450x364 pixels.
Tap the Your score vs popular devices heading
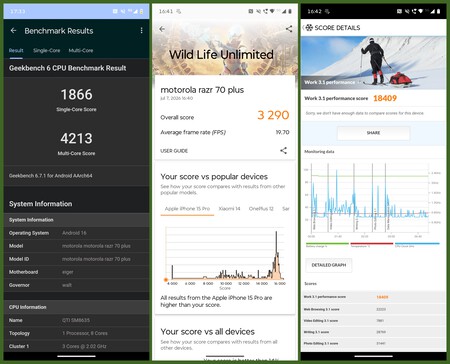tap(214, 177)
